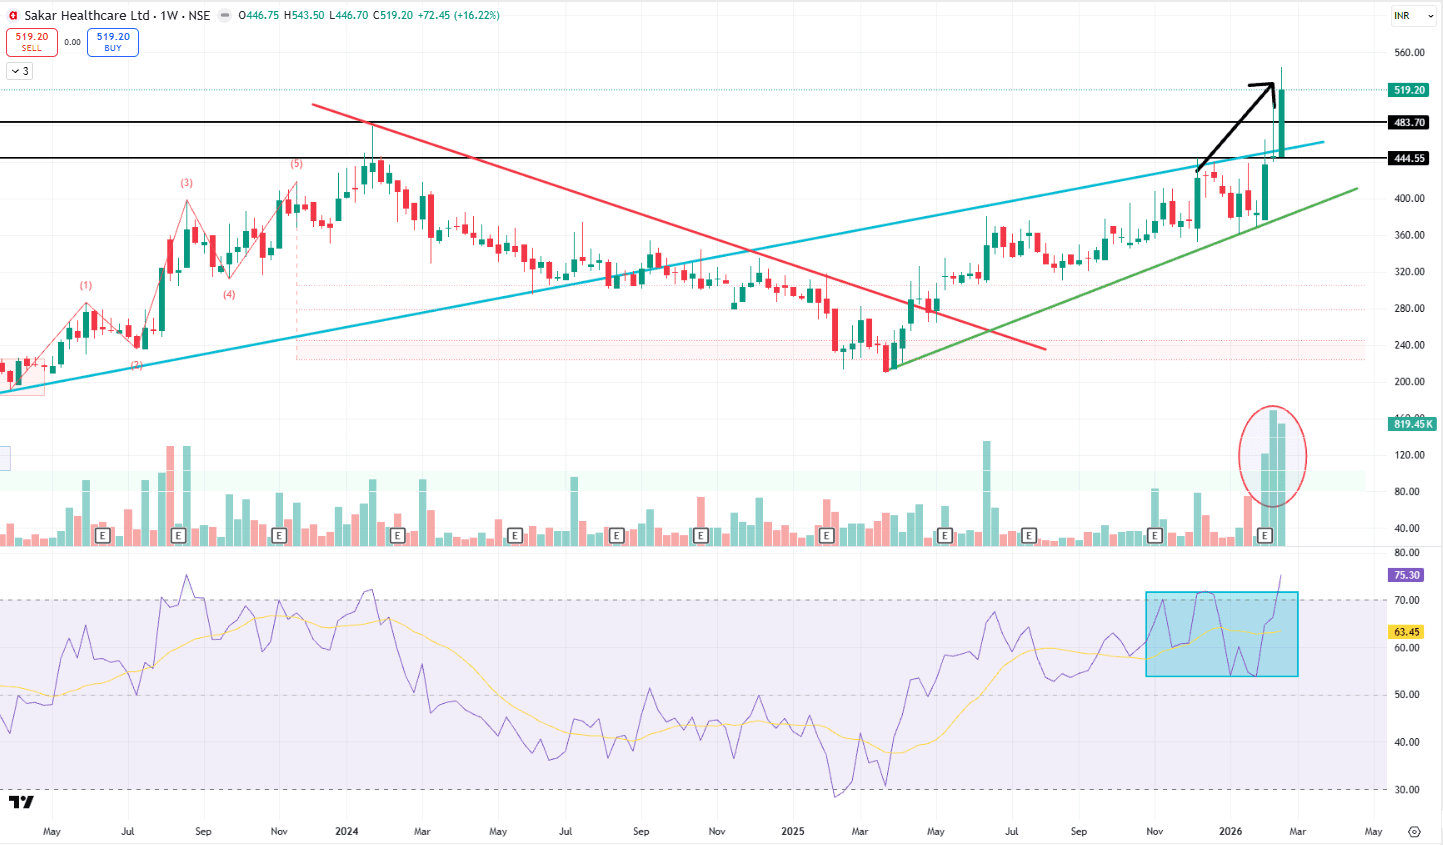
Task: Click the 819.45K volume value label
Action: click(x=1412, y=424)
